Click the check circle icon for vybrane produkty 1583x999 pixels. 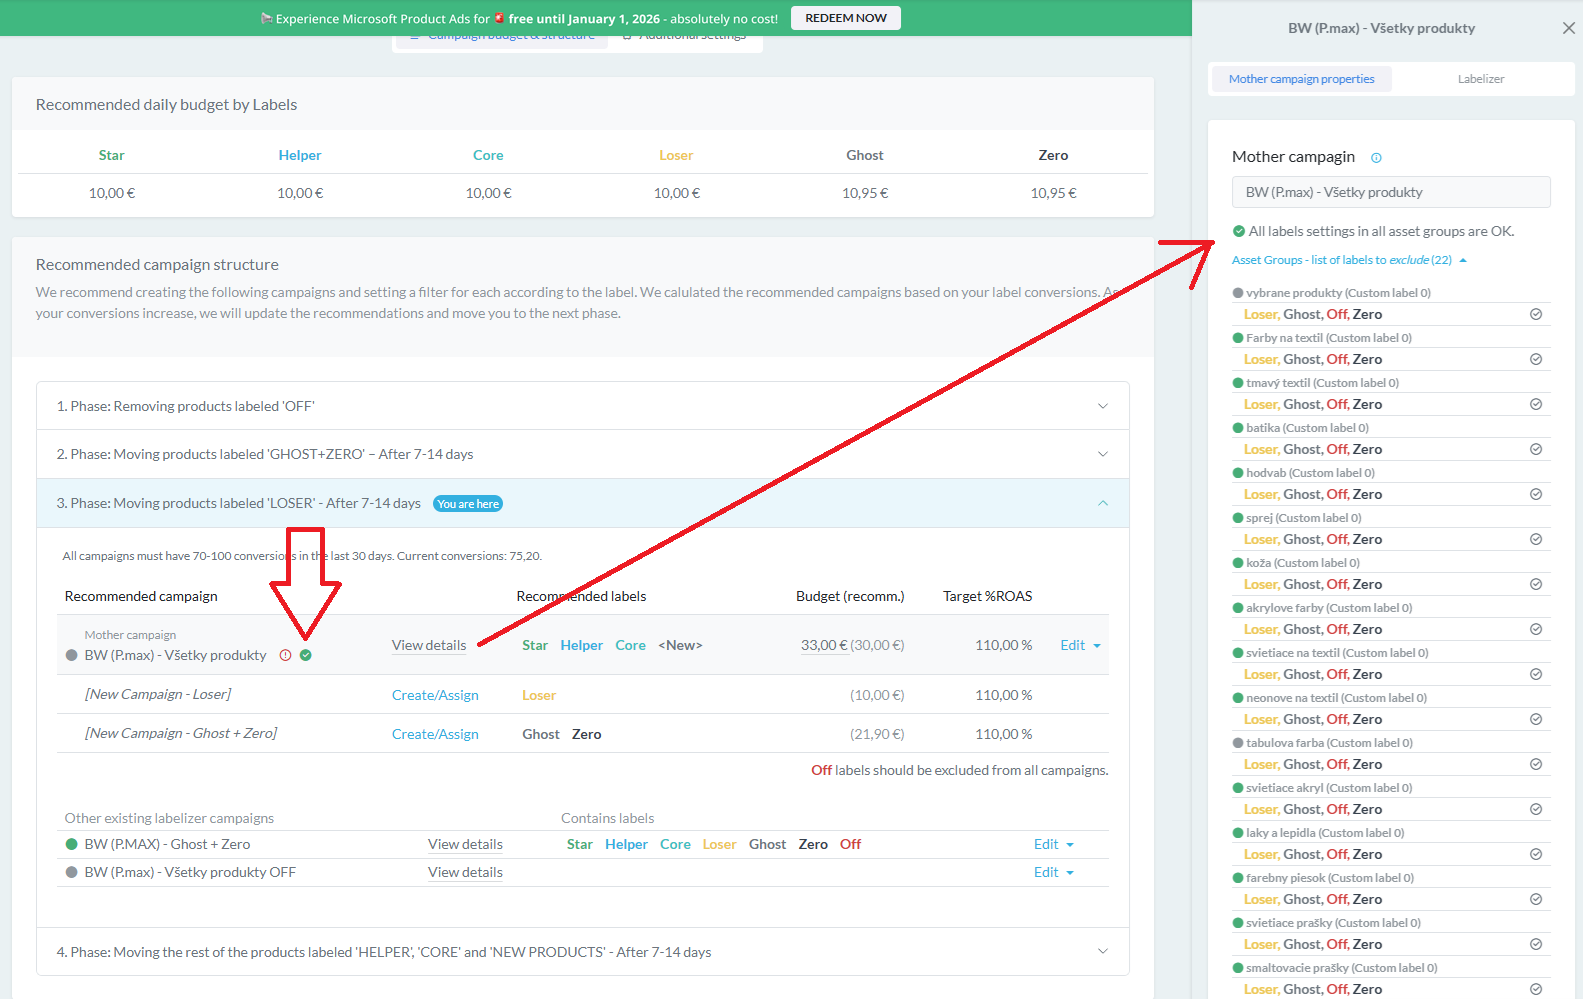point(1535,314)
